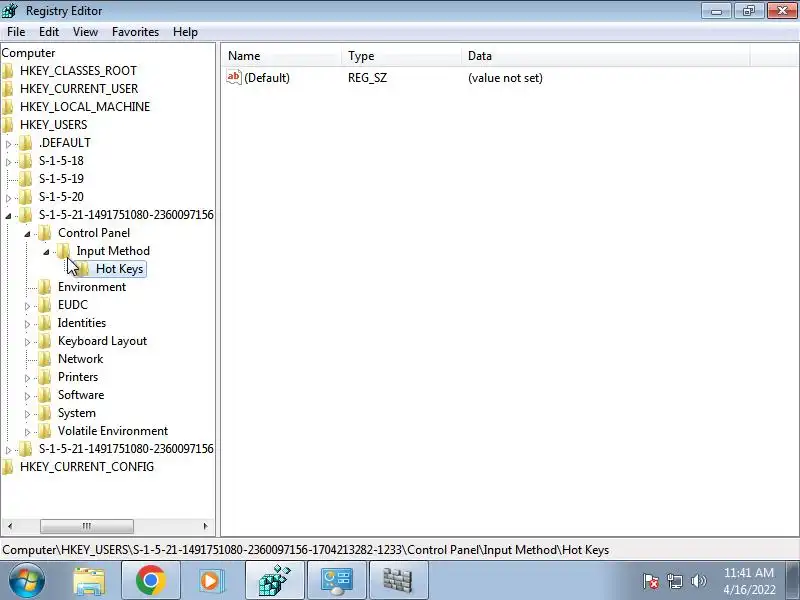Click the Keyboard Layout folder icon

click(45, 341)
